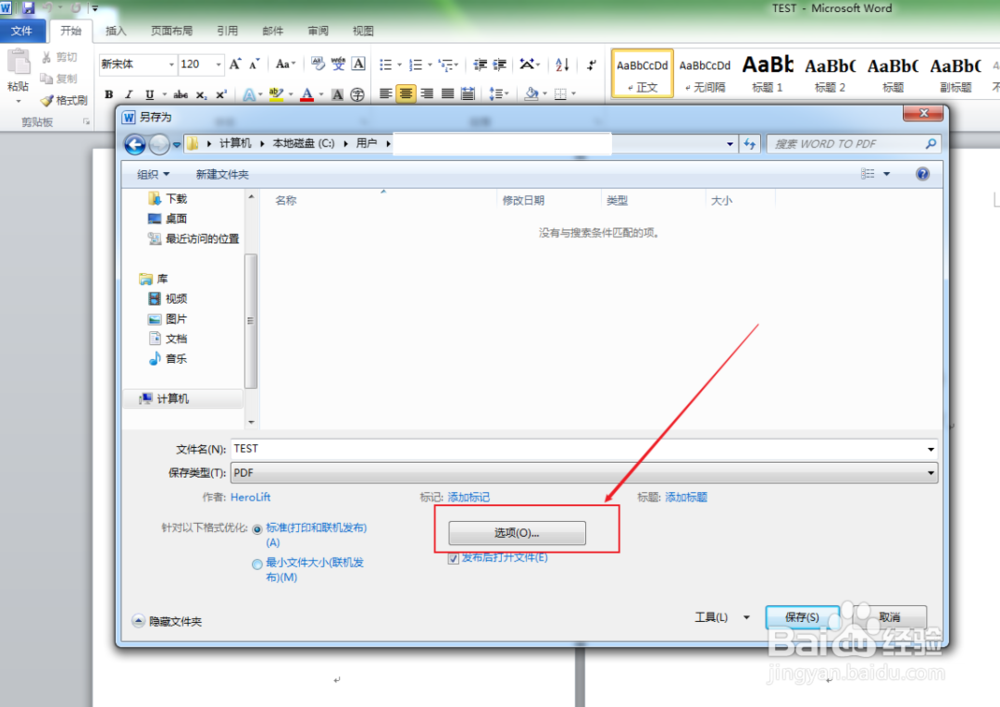Apply subscript formatting

[201, 94]
